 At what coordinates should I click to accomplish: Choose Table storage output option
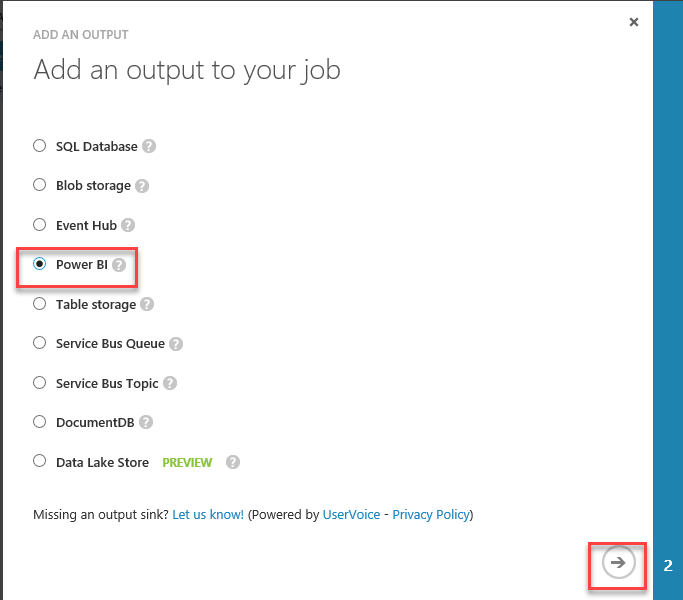click(x=40, y=303)
